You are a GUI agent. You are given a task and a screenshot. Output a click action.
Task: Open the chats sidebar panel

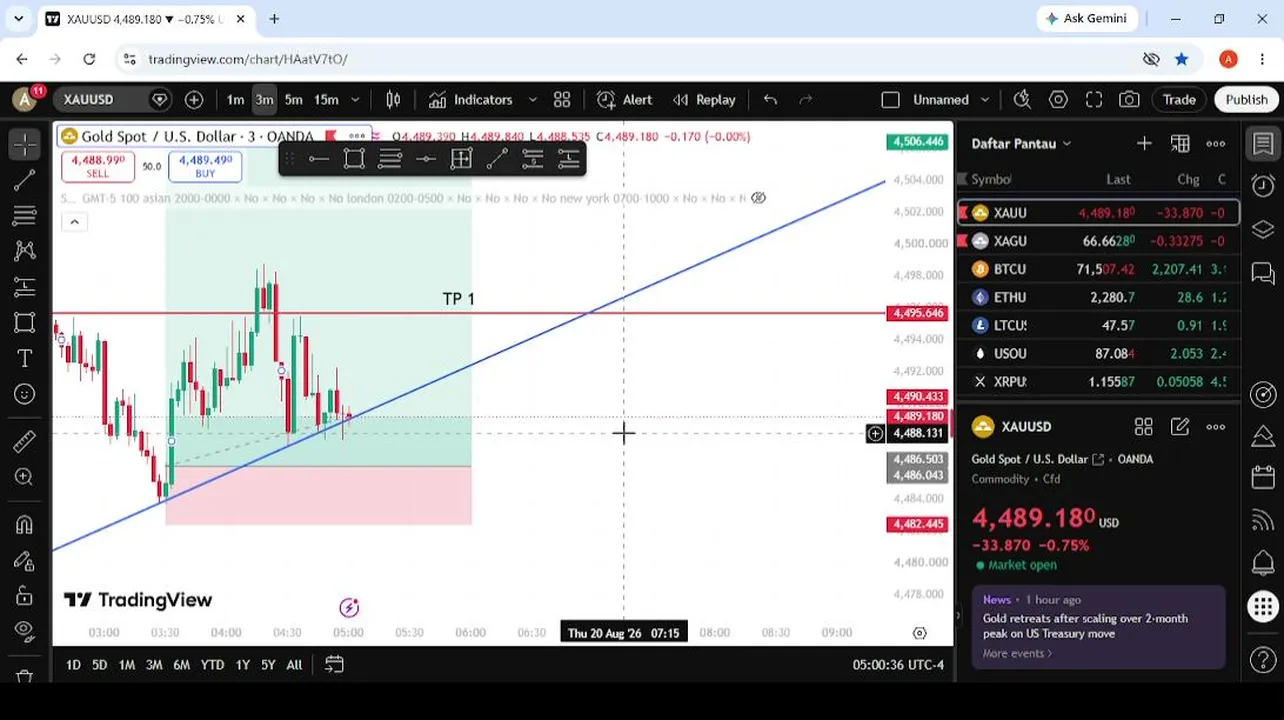point(1263,273)
